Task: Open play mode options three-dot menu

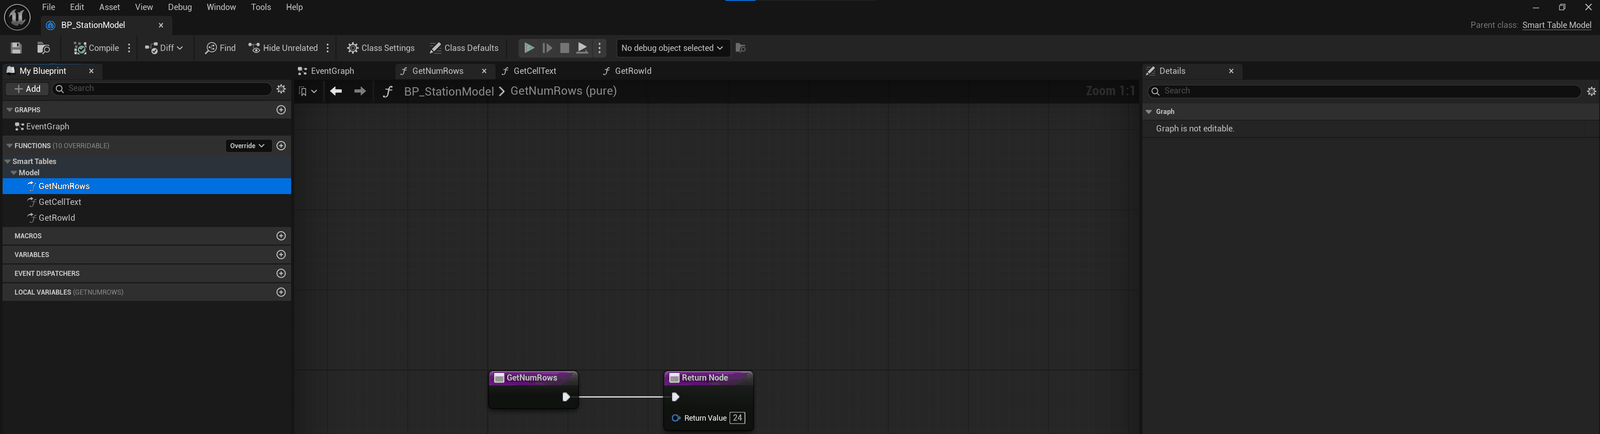Action: [x=600, y=48]
